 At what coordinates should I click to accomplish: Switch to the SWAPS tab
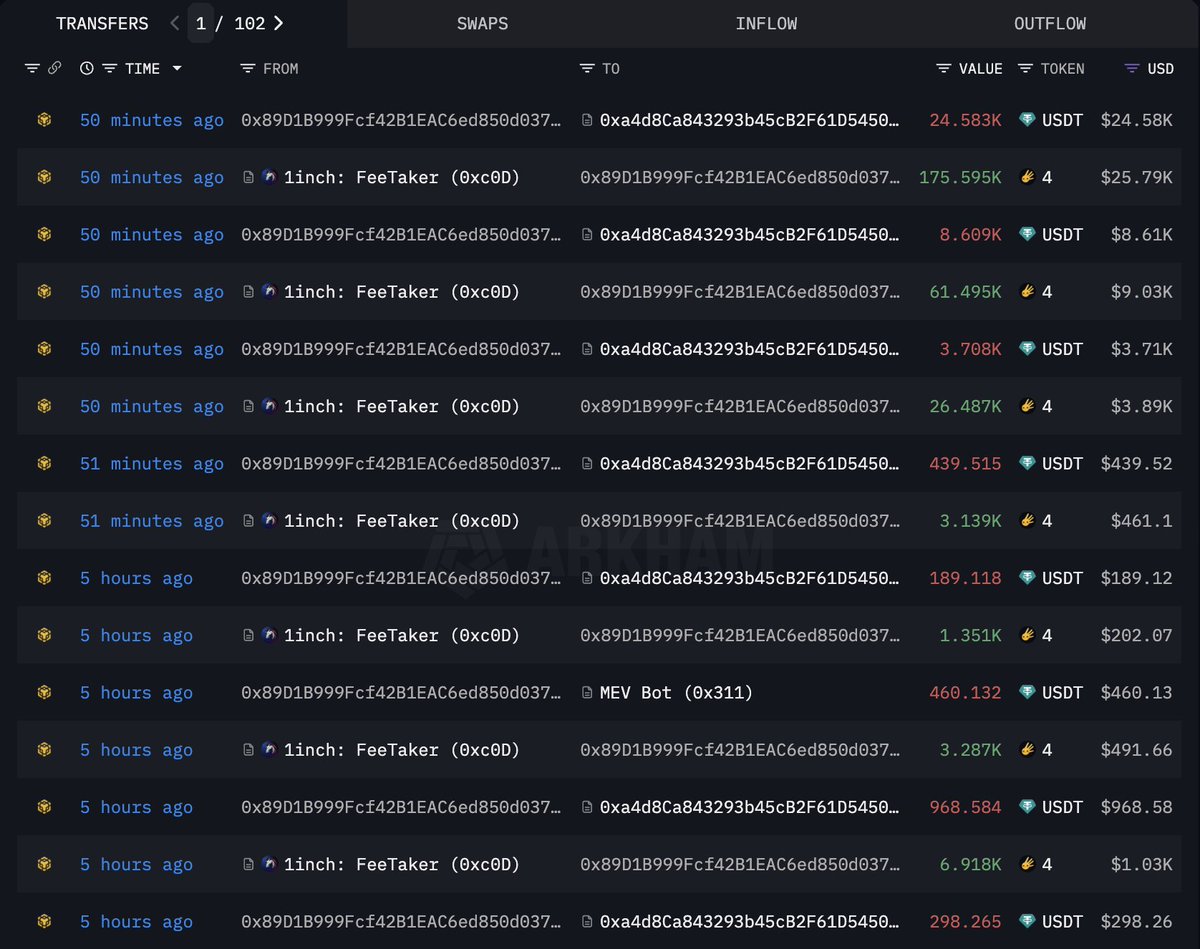pyautogui.click(x=482, y=23)
